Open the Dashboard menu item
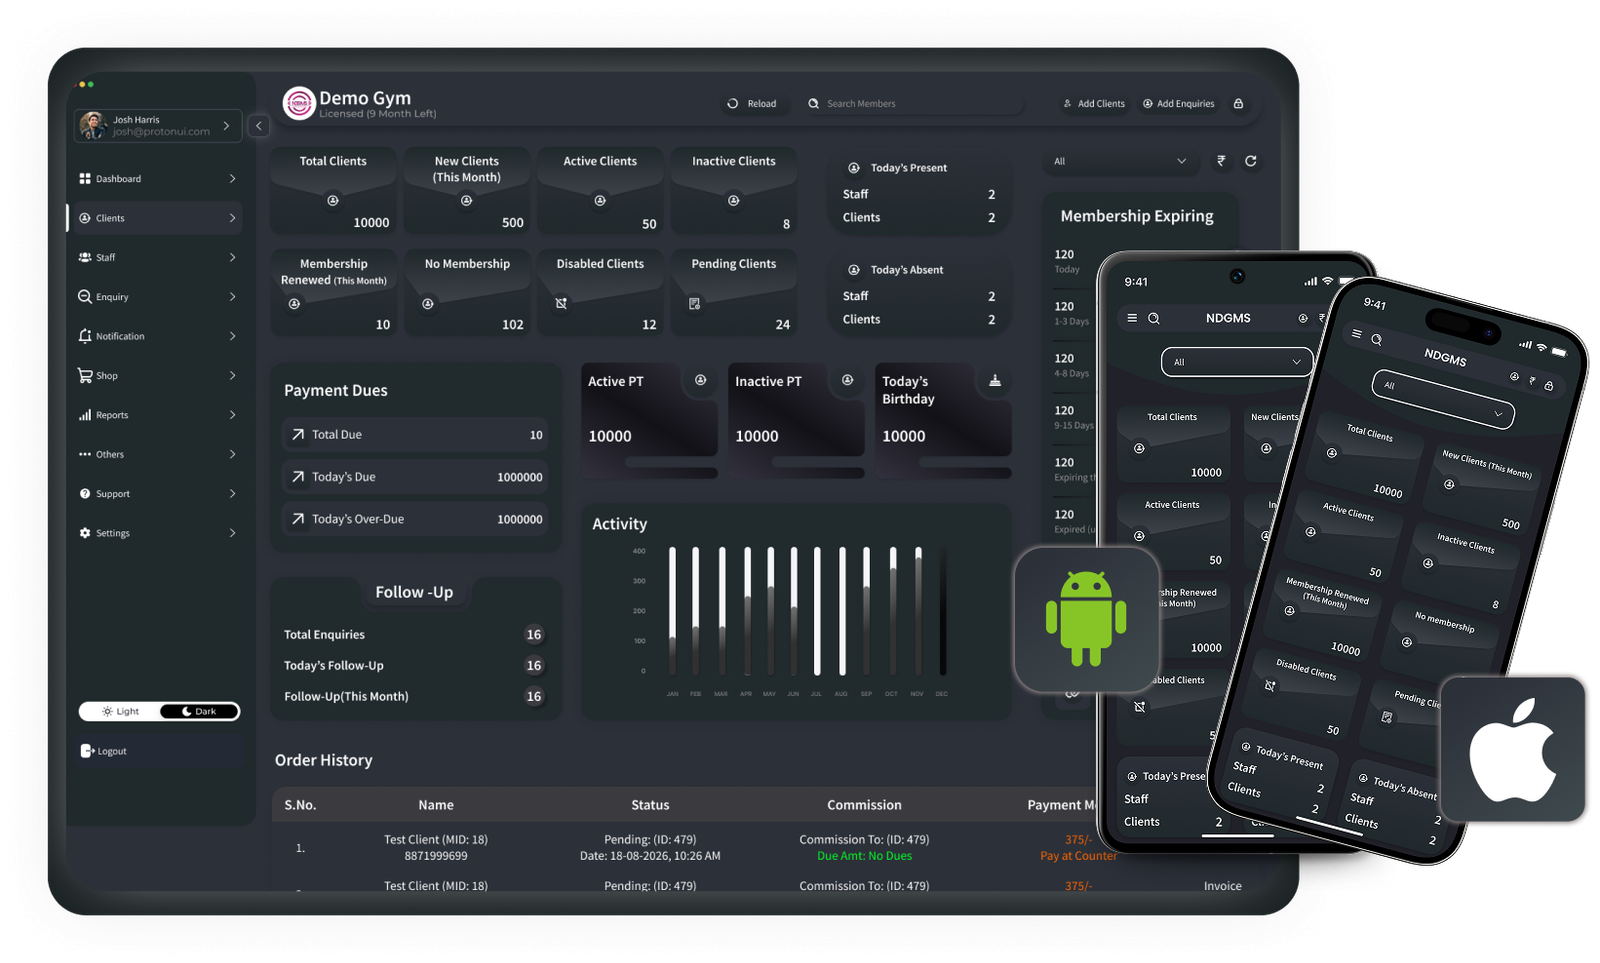This screenshot has height=963, width=1600. [x=156, y=178]
